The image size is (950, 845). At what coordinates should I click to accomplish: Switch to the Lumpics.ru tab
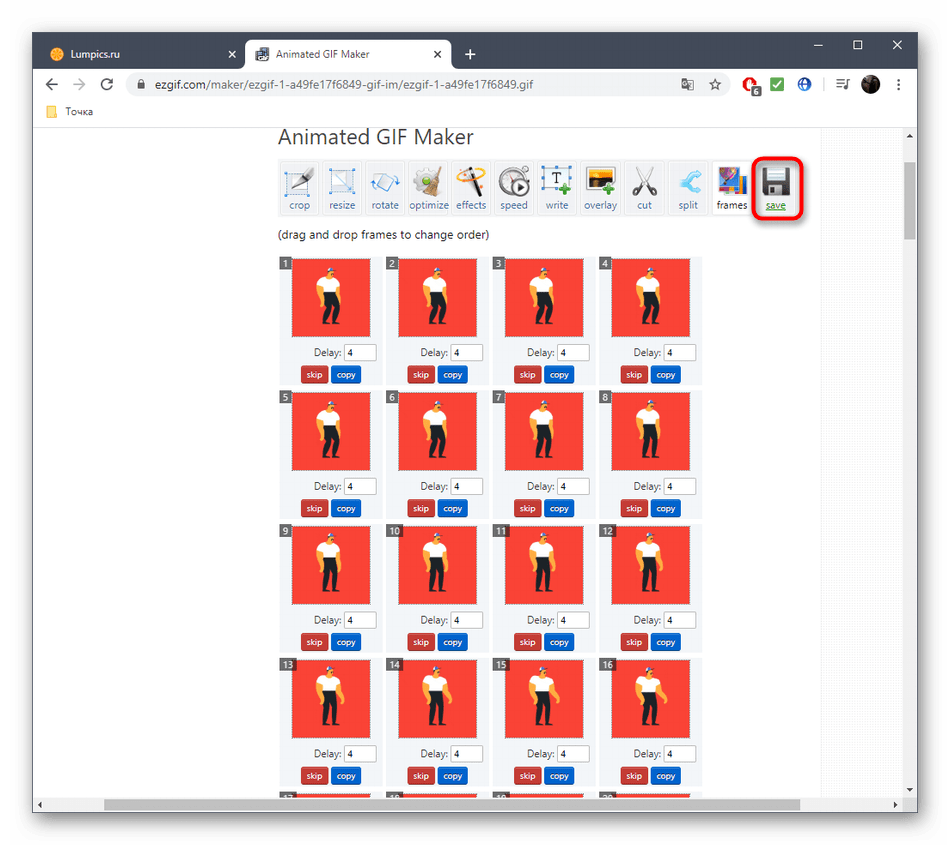pos(139,54)
